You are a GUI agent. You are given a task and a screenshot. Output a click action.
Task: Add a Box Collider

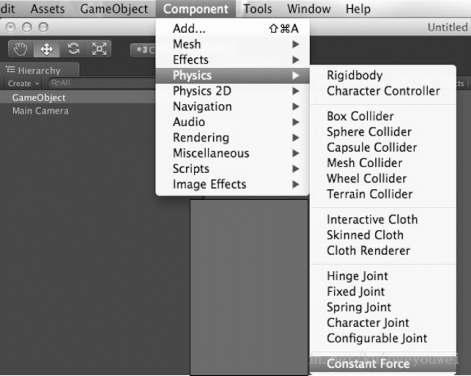[x=383, y=116]
